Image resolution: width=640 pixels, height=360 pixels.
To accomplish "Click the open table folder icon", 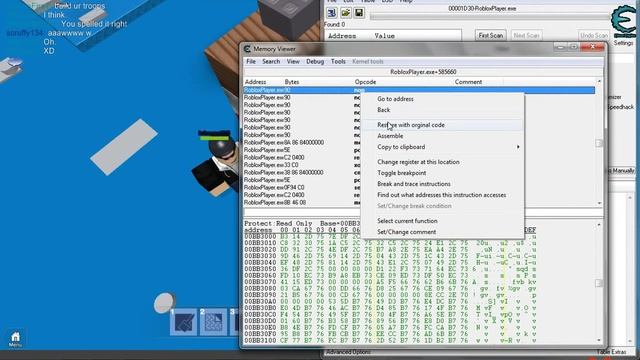I will point(346,13).
